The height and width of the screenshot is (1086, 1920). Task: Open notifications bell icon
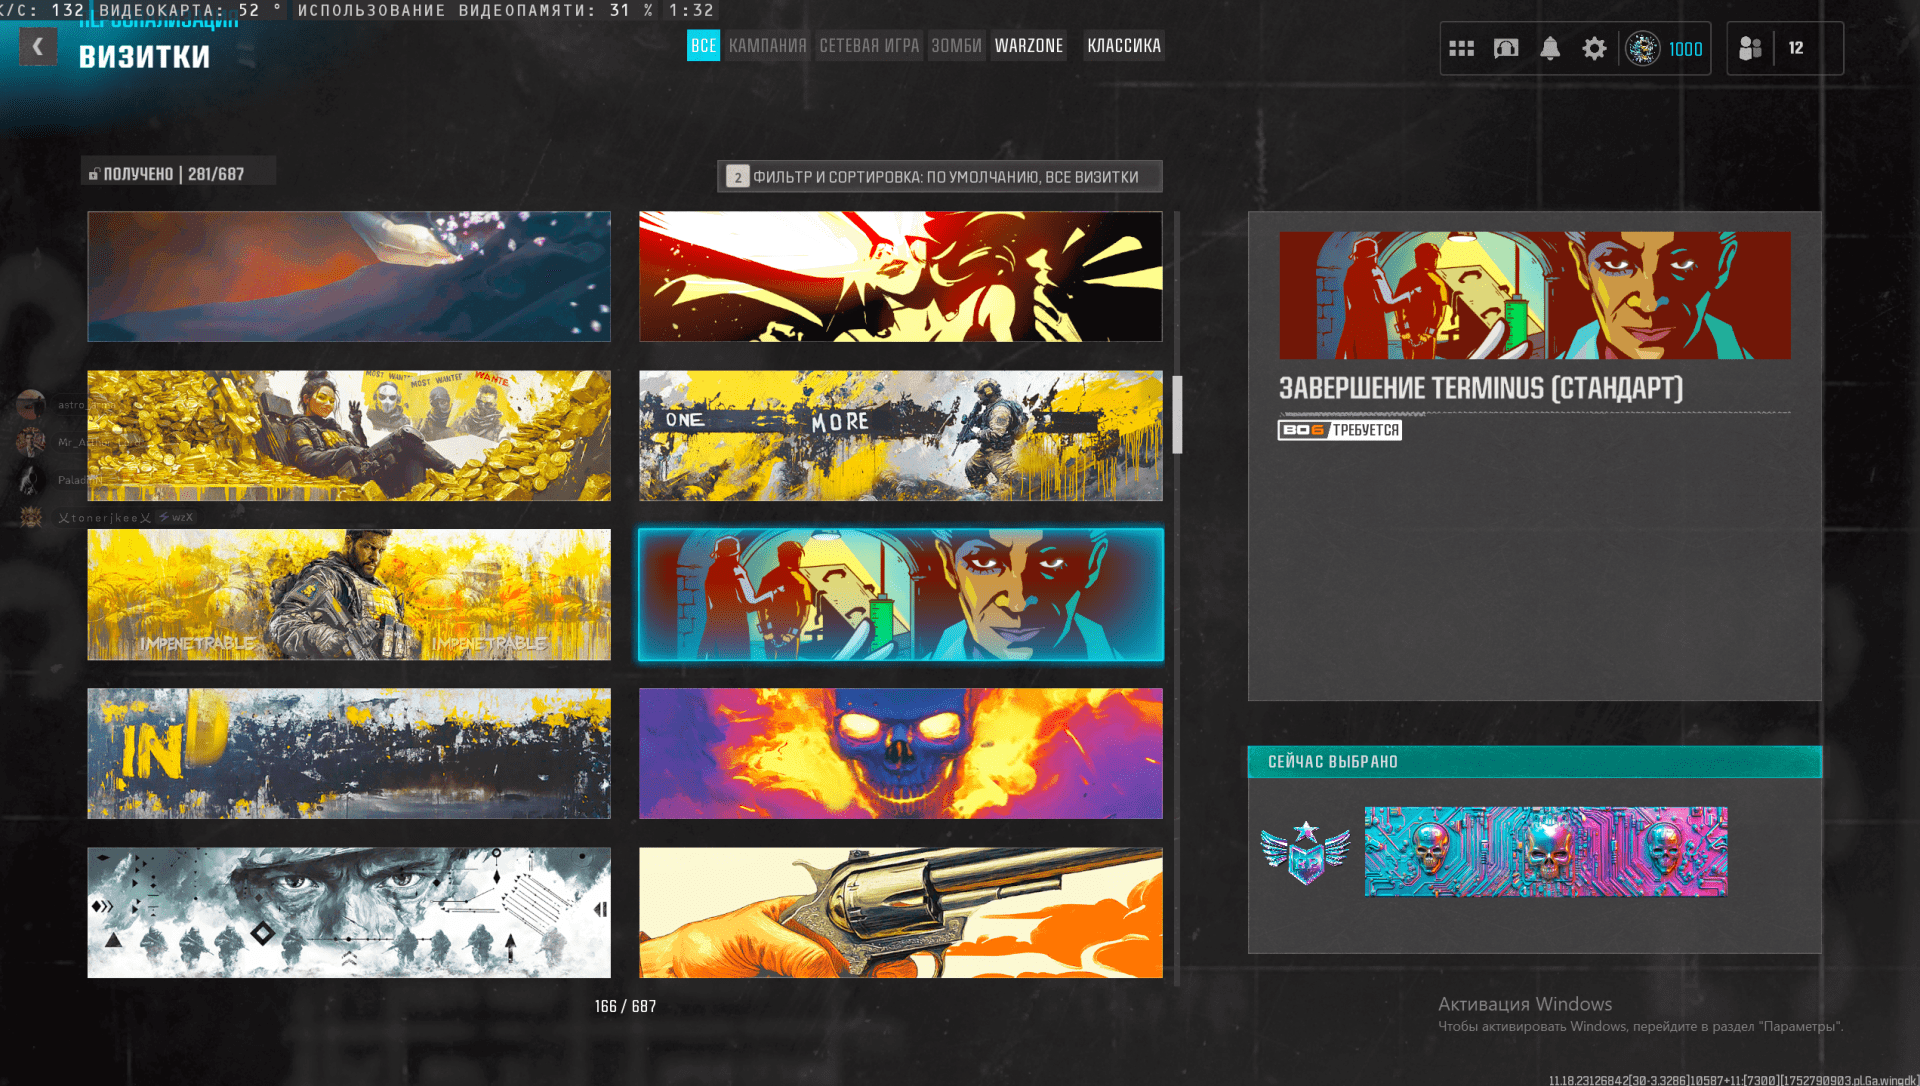1549,48
